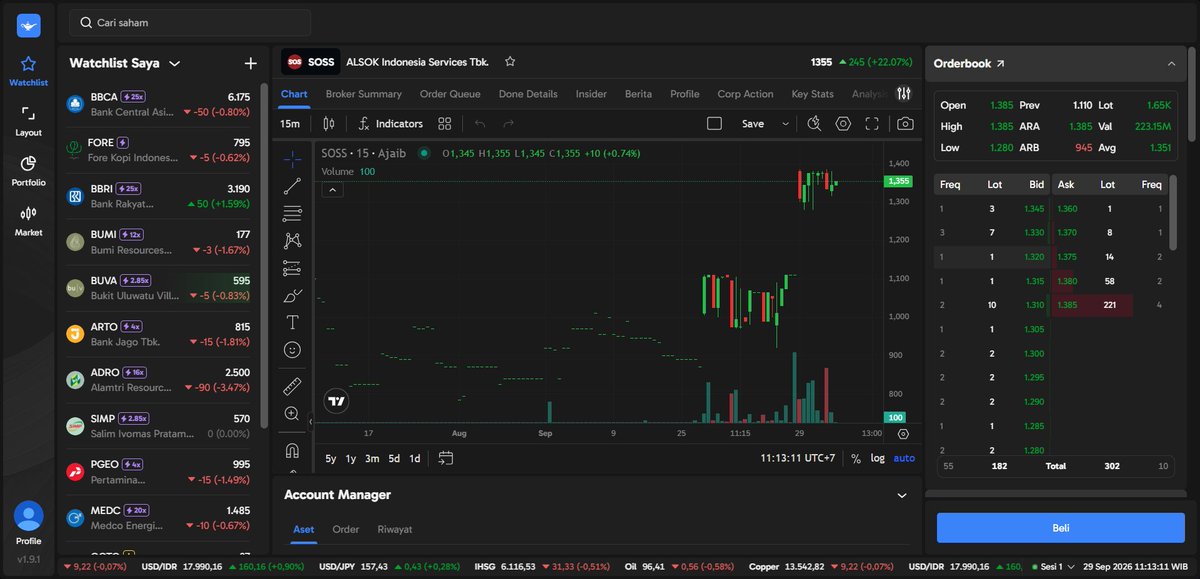Open chart settings sliders icon

[x=904, y=94]
